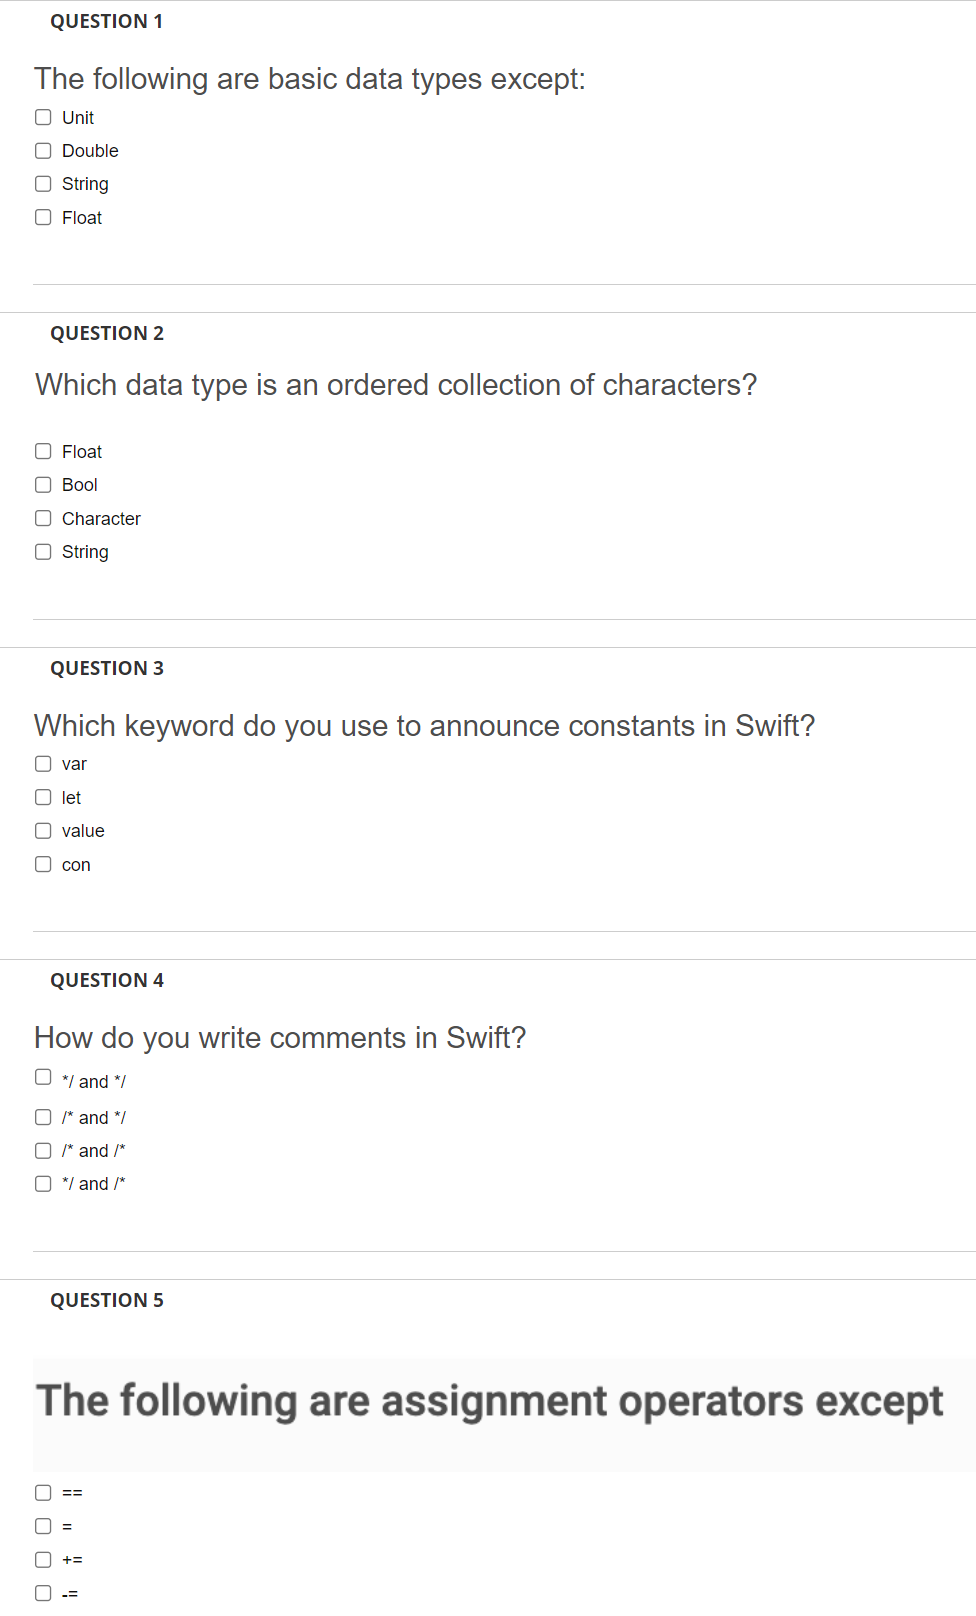
Task: Tick the Character answer checkbox
Action: point(43,518)
